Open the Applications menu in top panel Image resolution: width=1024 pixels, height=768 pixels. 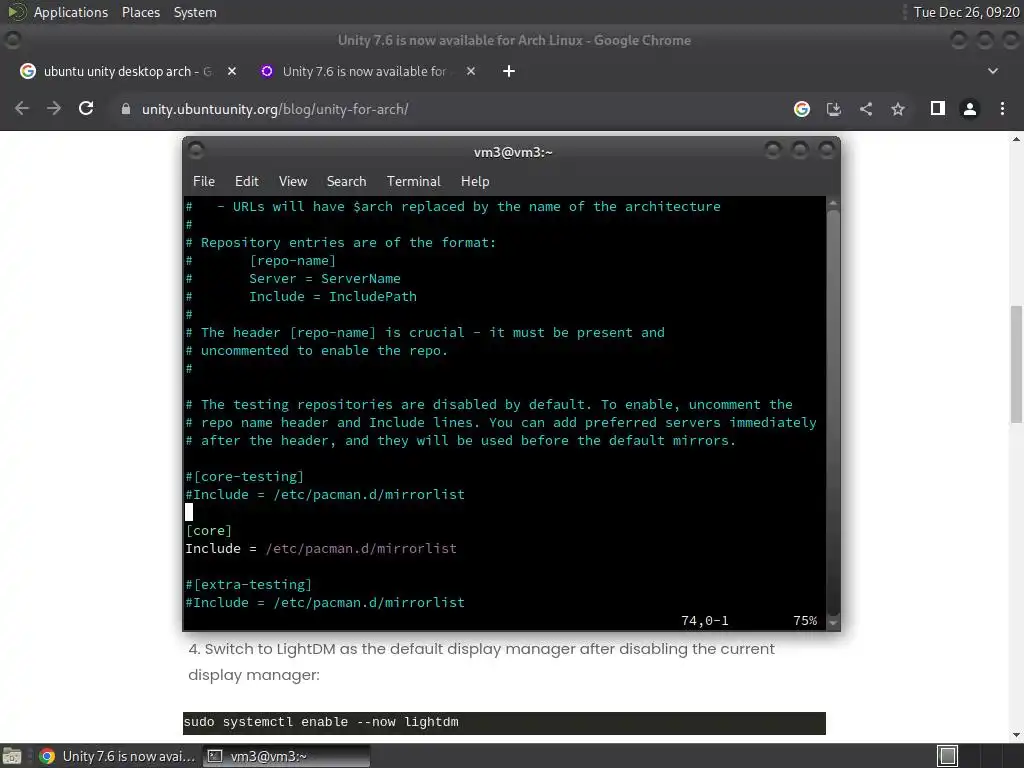tap(71, 12)
